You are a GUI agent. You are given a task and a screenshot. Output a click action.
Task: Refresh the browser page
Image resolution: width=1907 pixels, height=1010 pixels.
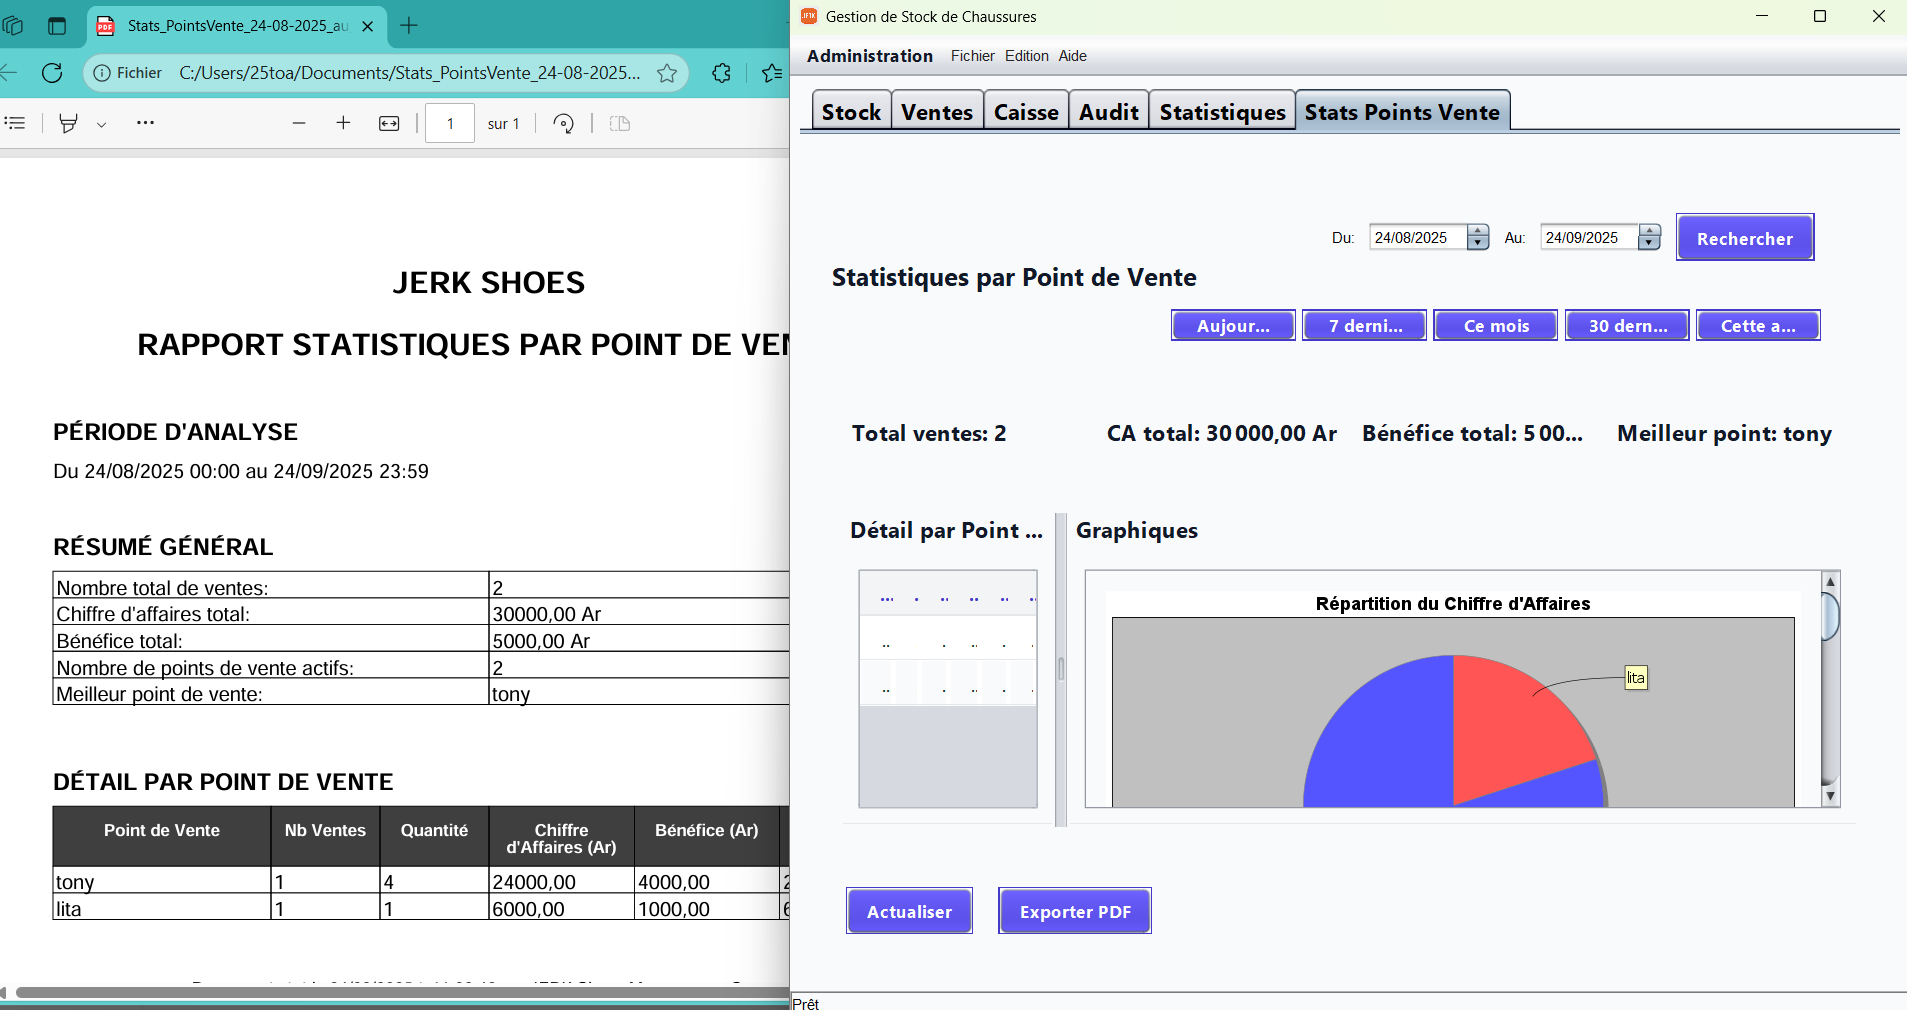52,73
